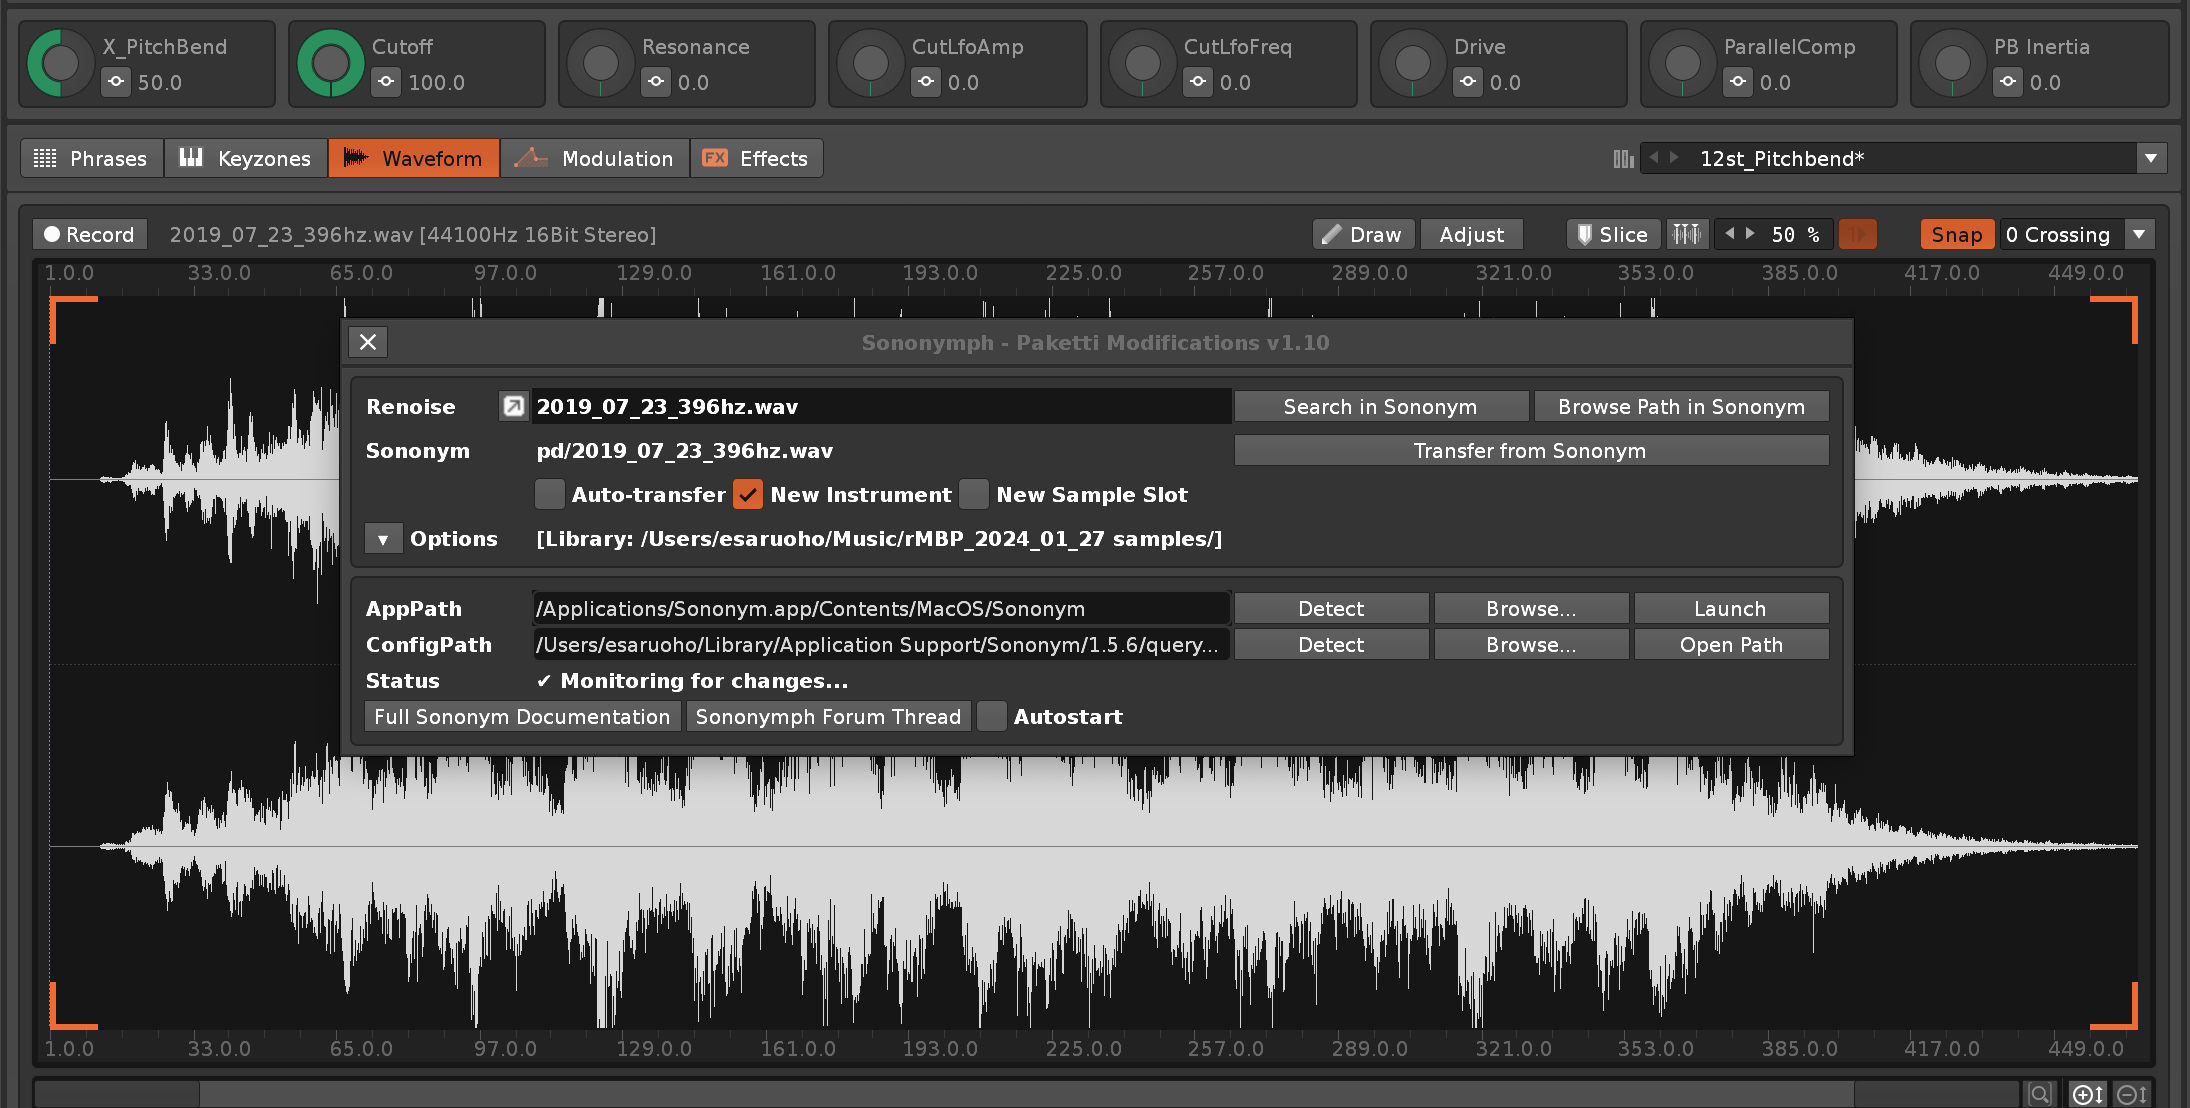Click Detect for ConfigPath
2190x1108 pixels.
(x=1331, y=644)
